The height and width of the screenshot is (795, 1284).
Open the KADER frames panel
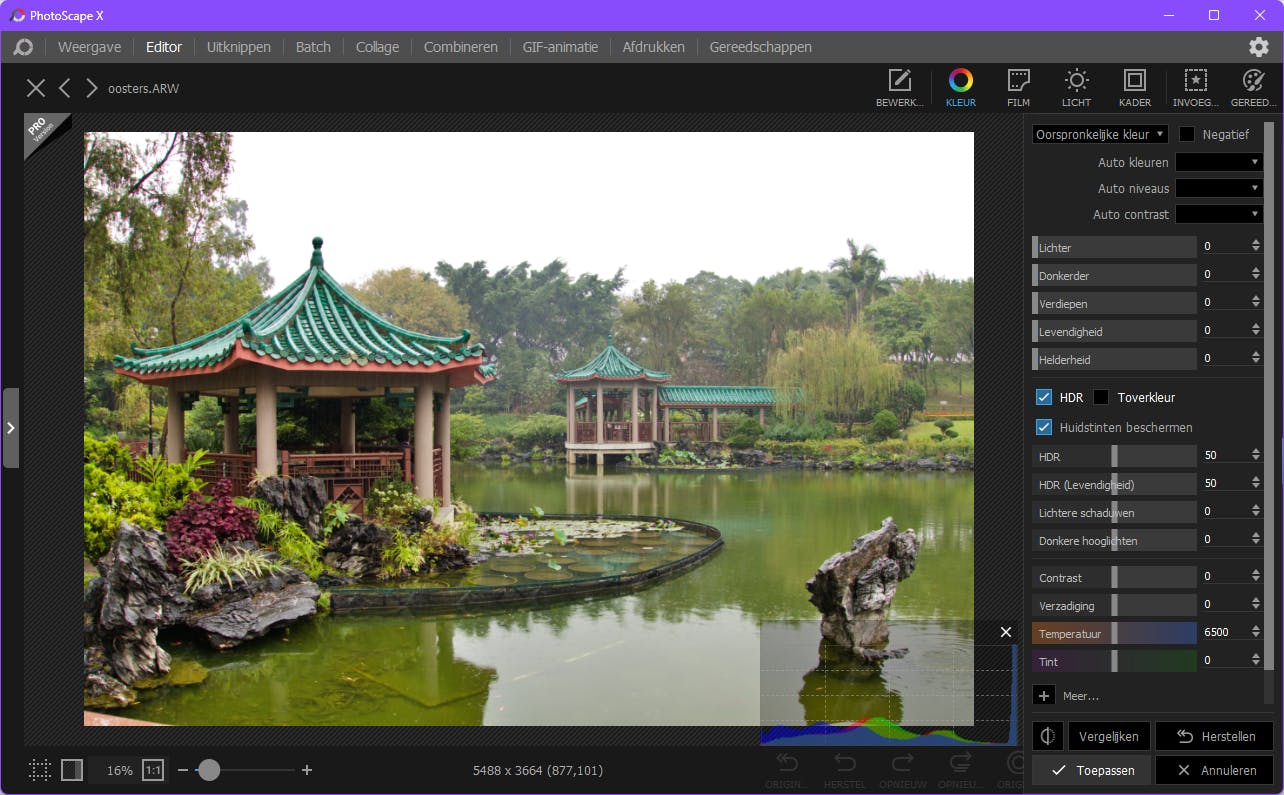[1135, 88]
